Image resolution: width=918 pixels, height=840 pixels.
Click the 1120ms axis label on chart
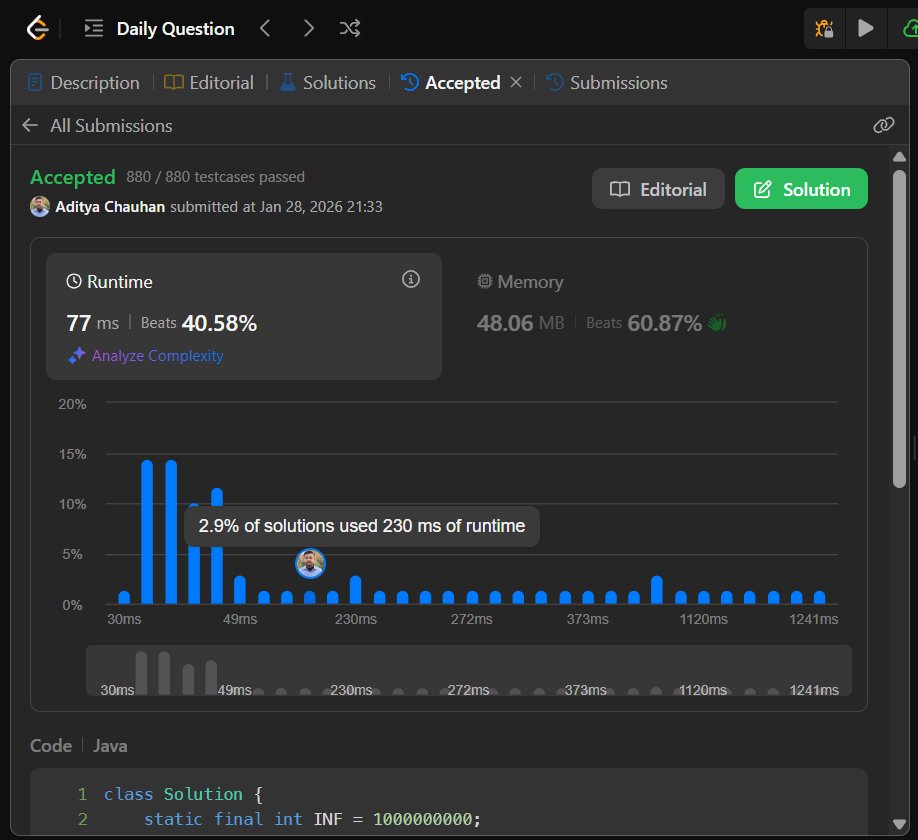(703, 619)
